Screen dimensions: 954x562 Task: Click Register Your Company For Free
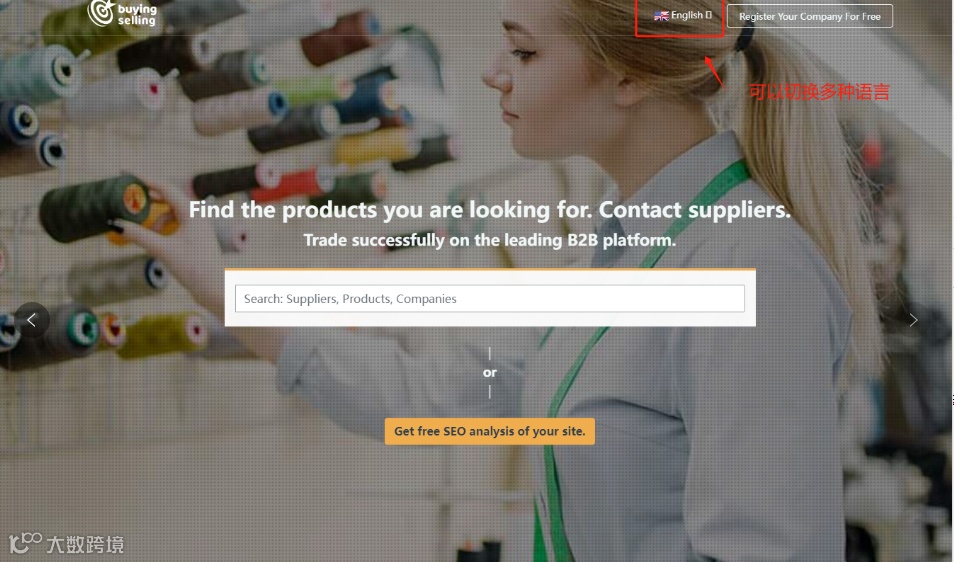pos(810,16)
